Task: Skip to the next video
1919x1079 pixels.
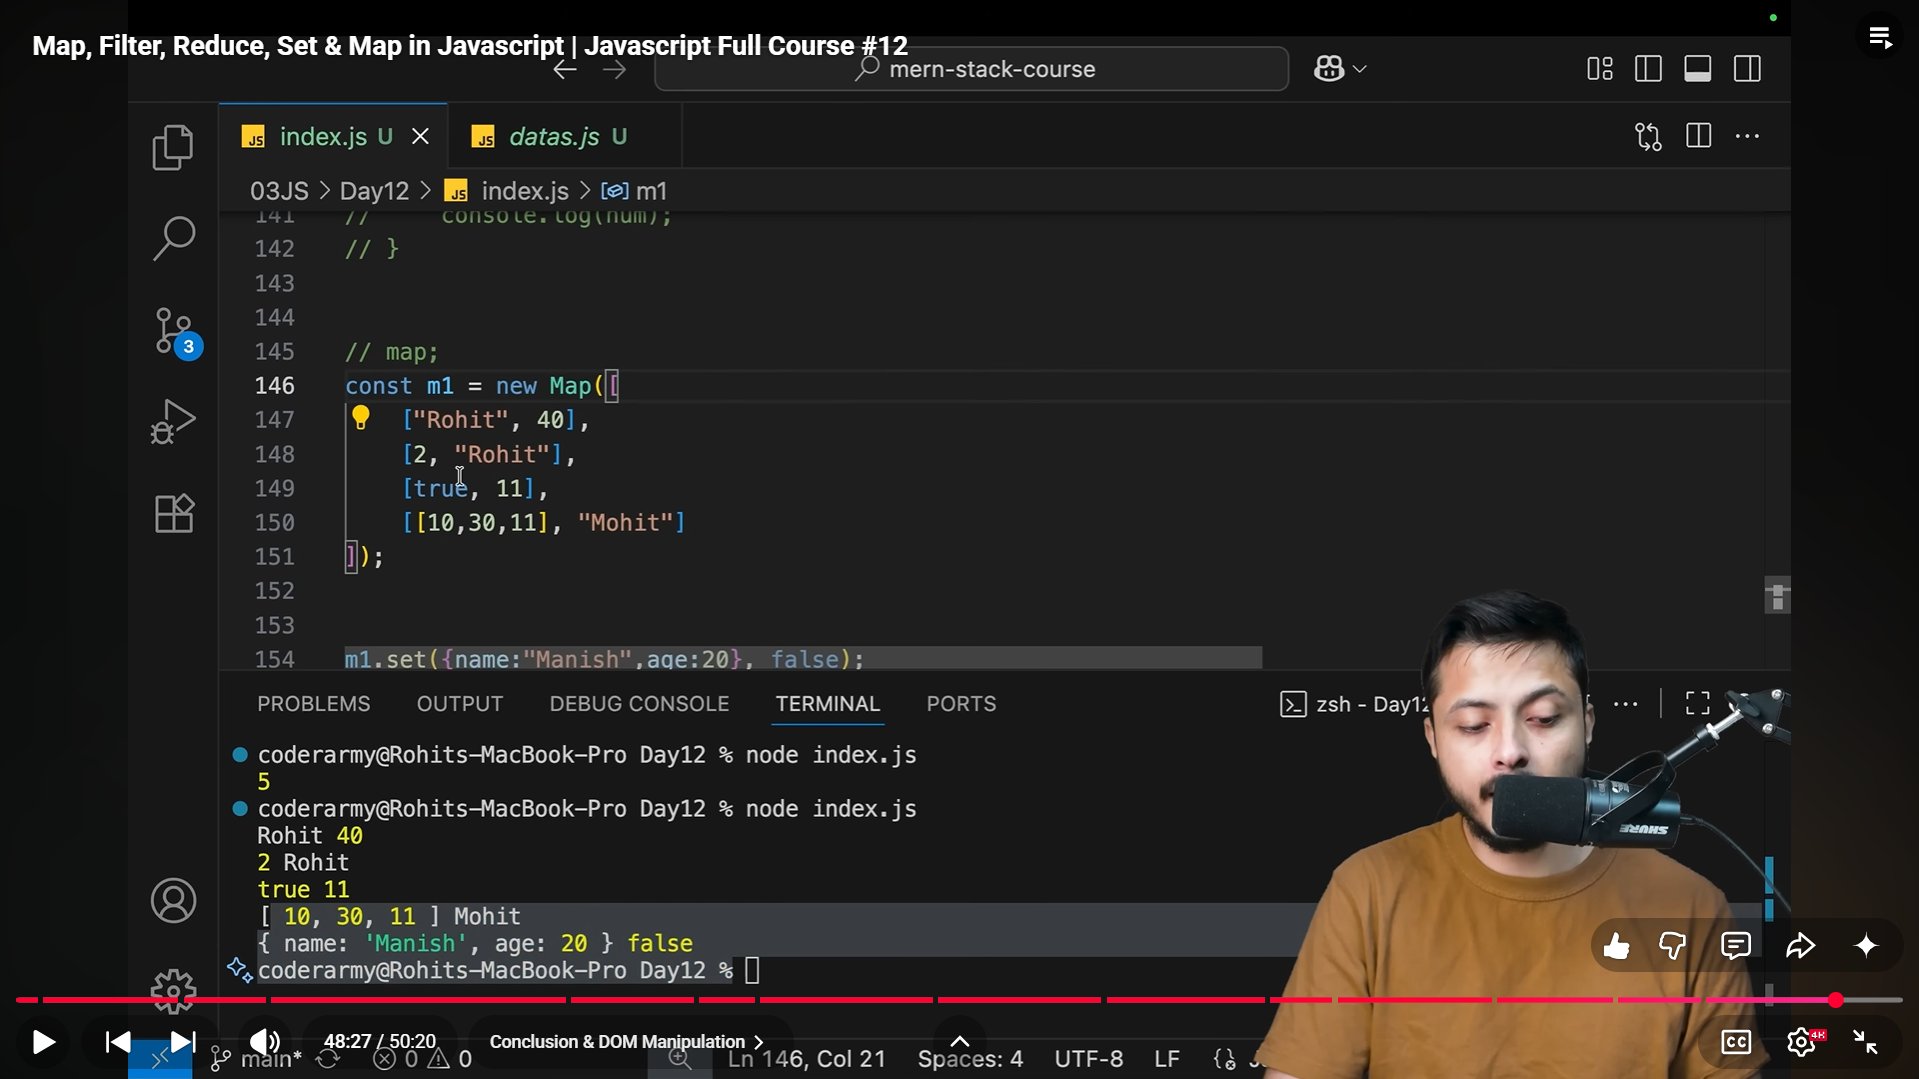Action: [182, 1042]
